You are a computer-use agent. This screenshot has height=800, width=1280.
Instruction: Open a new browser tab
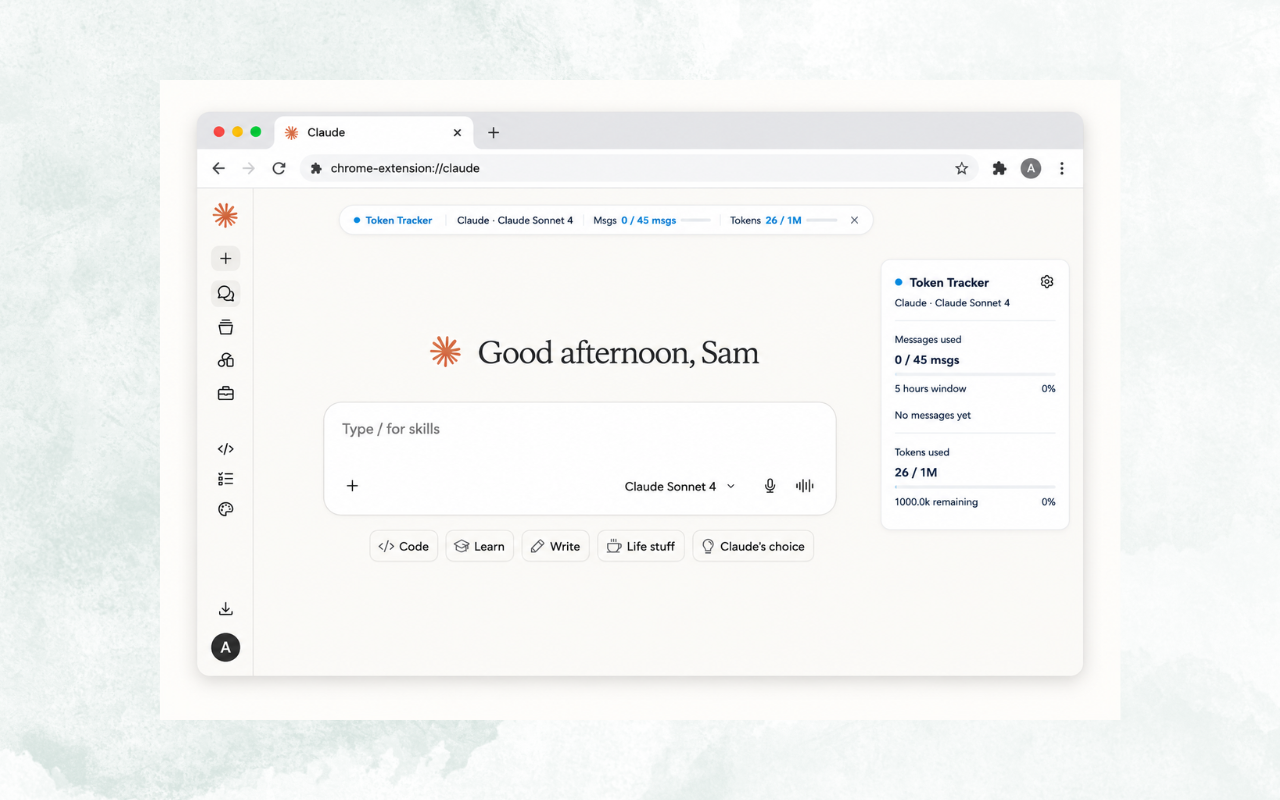coord(493,132)
